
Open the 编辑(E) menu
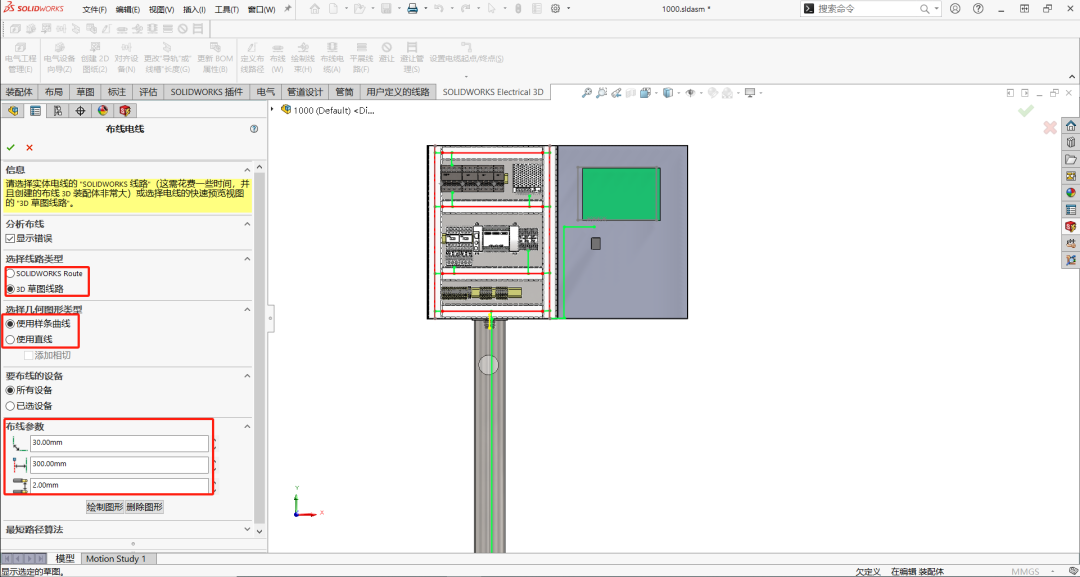(x=127, y=10)
